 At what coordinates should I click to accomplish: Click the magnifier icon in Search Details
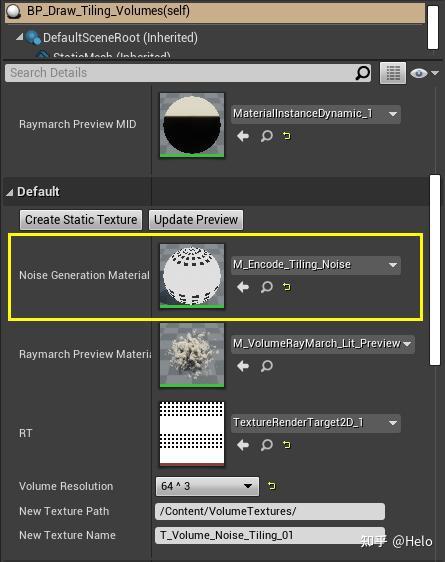[x=363, y=73]
